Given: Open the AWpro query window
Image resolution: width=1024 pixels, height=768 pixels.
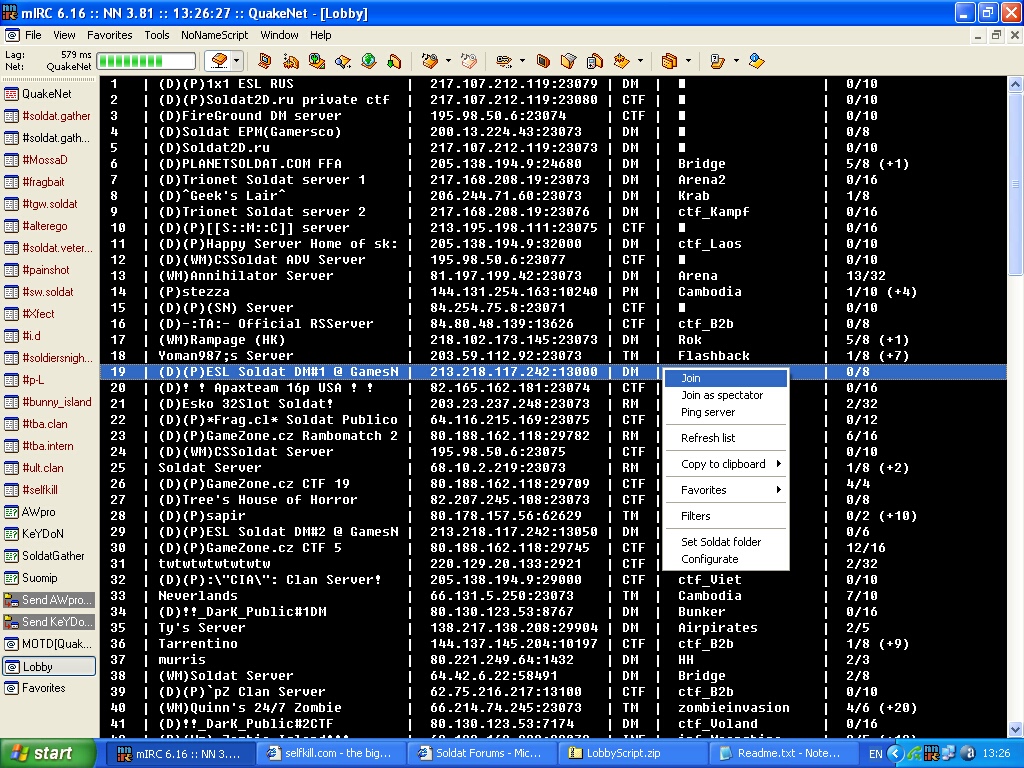Looking at the screenshot, I should [x=49, y=512].
